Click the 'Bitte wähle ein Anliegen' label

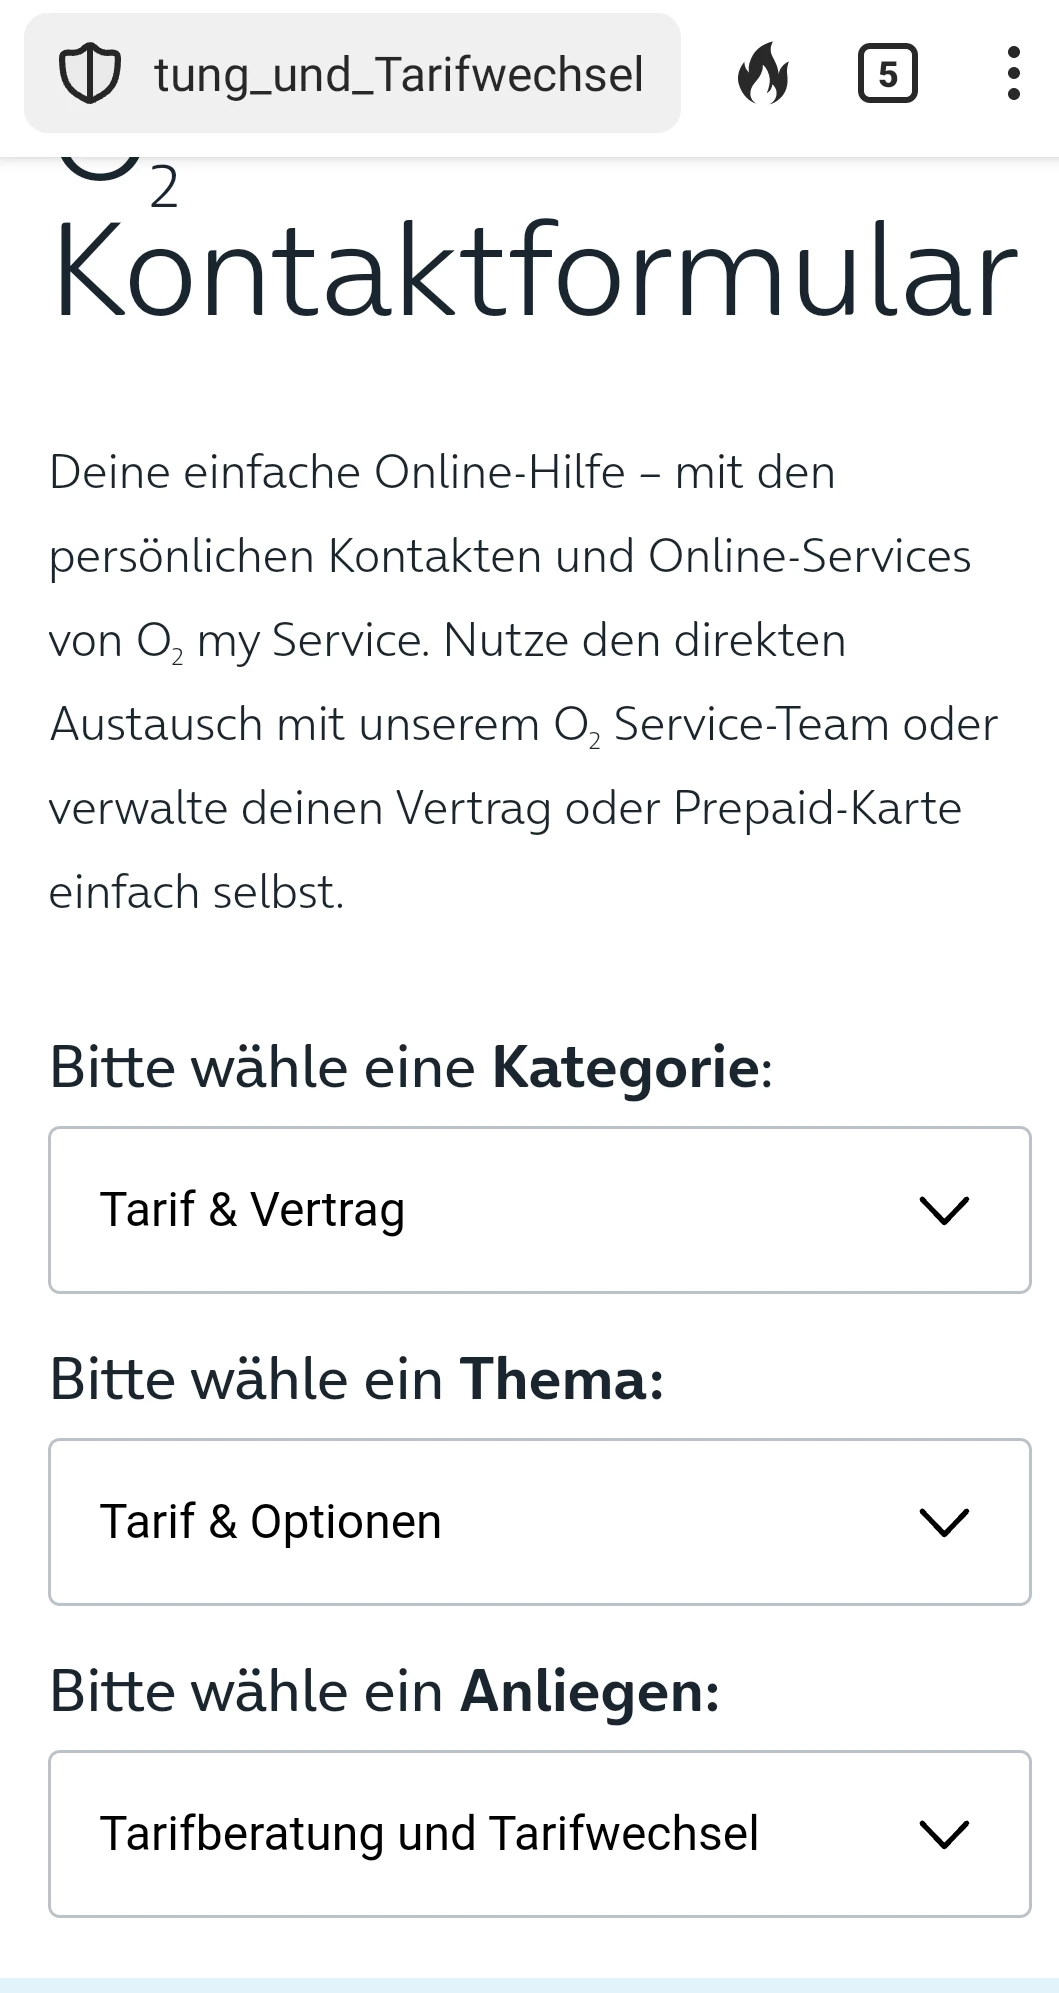(384, 1692)
